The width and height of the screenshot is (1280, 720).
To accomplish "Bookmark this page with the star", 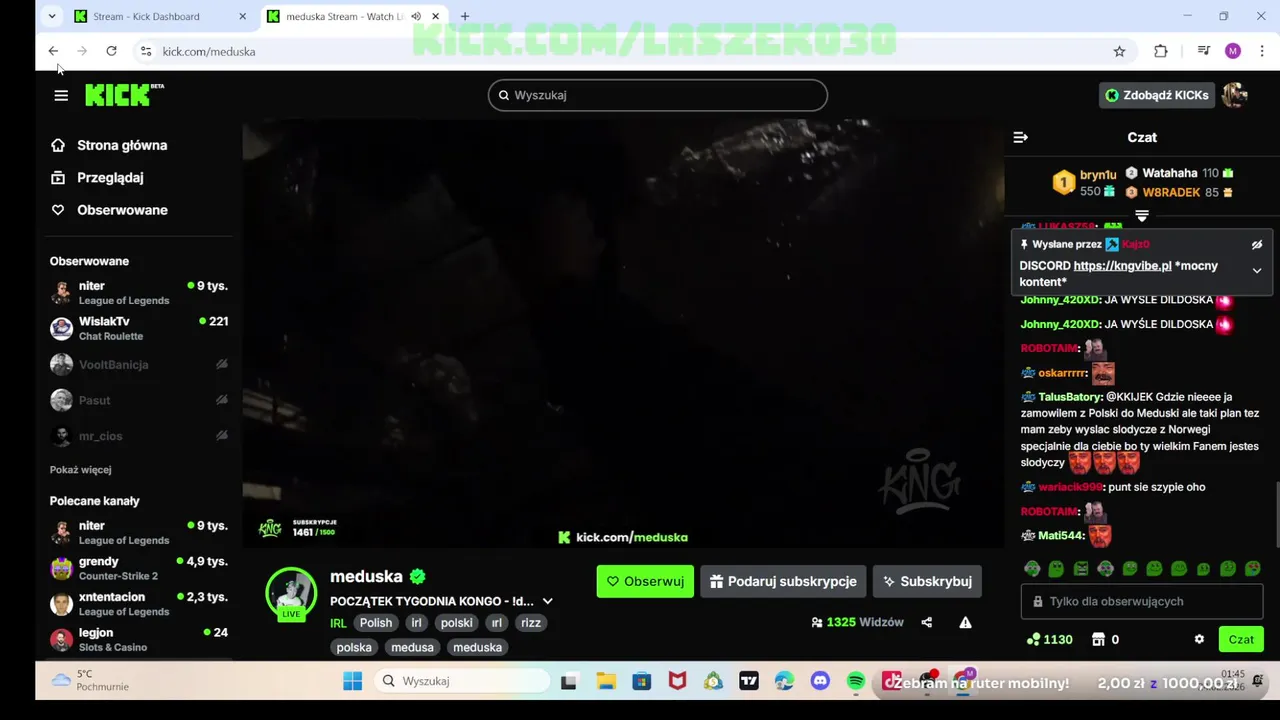I will (x=1119, y=51).
